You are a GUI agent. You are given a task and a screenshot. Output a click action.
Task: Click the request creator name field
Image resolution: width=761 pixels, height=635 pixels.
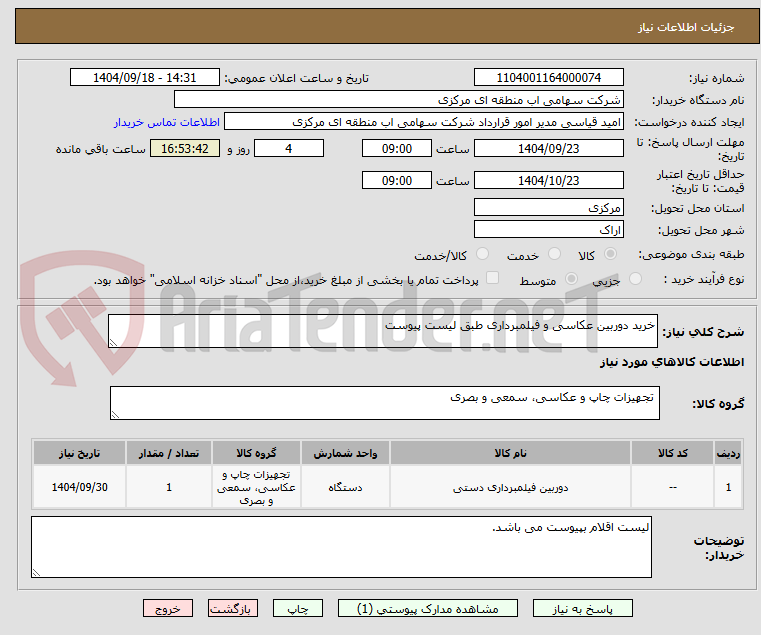coord(424,122)
